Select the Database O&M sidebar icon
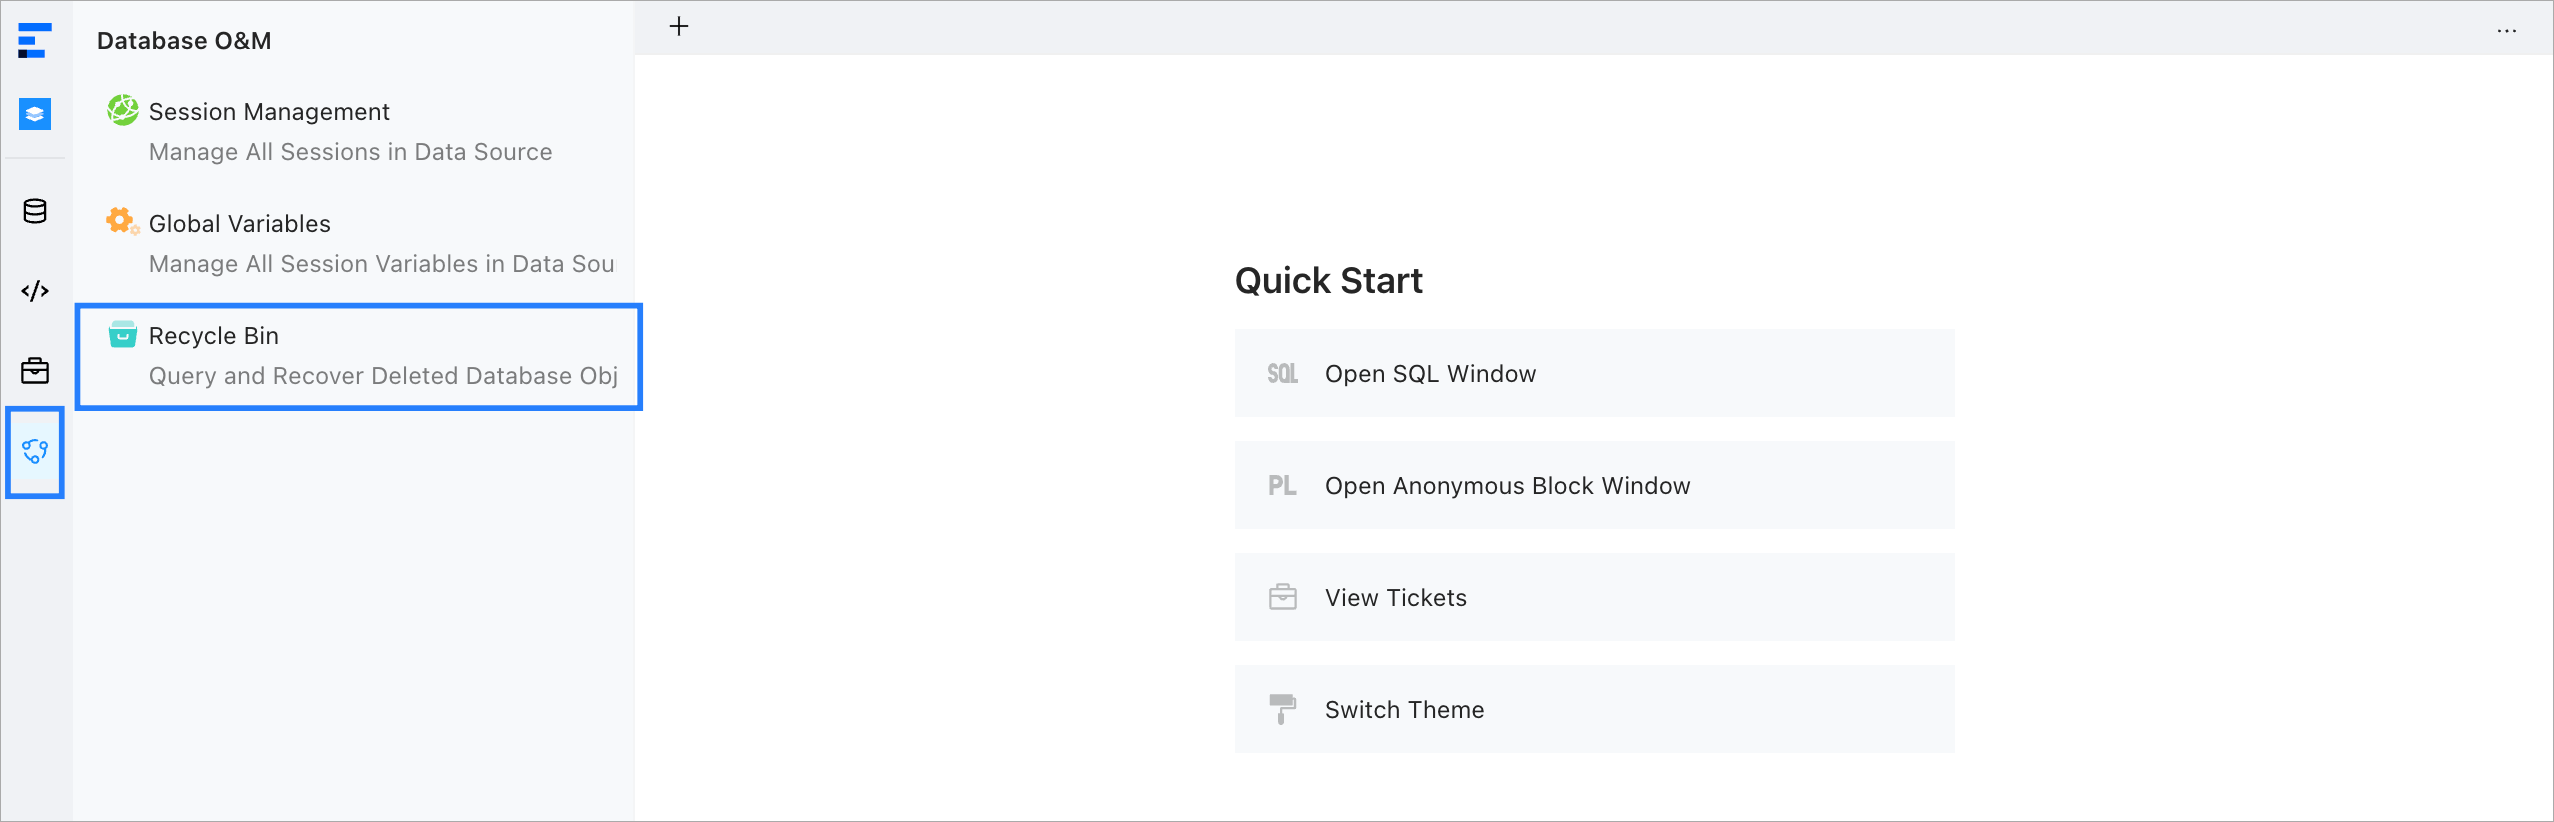This screenshot has height=822, width=2554. (35, 452)
